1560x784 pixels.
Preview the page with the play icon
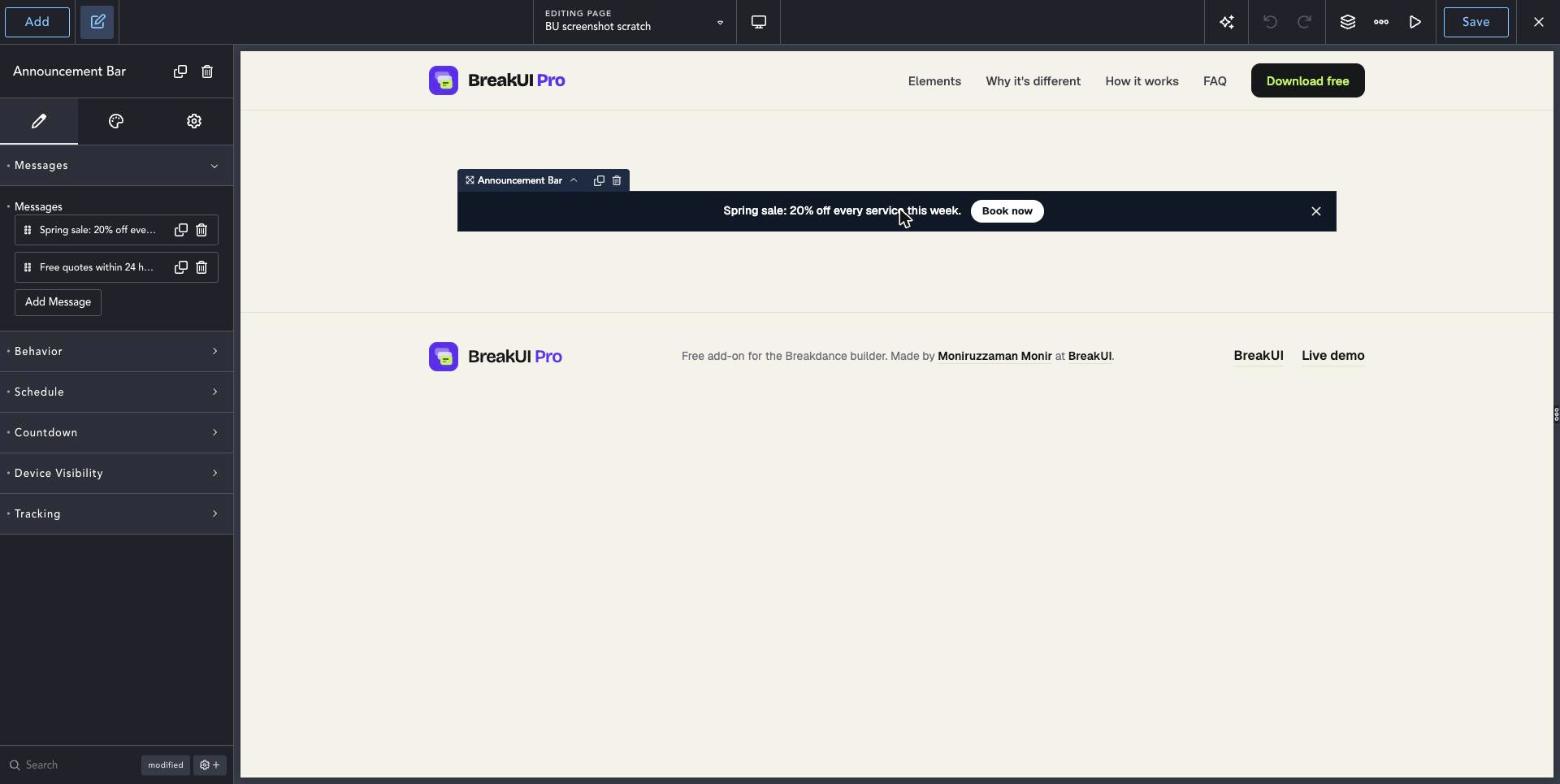[1415, 22]
